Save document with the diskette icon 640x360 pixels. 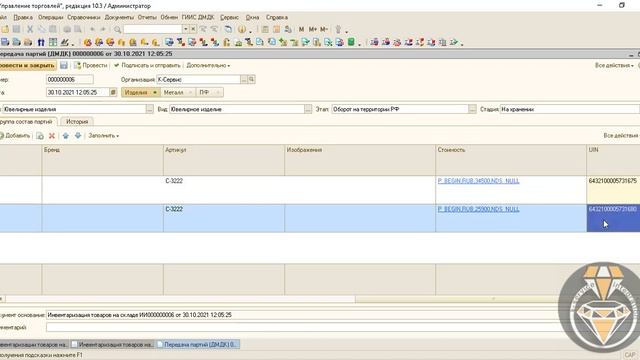pos(64,65)
